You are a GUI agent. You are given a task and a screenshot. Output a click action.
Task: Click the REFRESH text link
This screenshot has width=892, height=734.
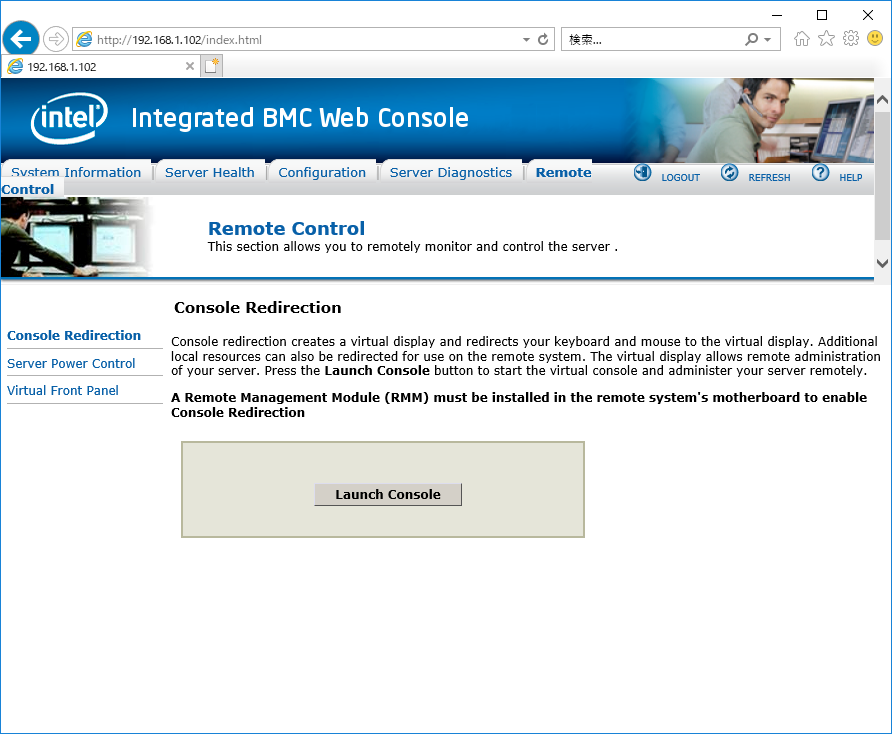[x=769, y=178]
